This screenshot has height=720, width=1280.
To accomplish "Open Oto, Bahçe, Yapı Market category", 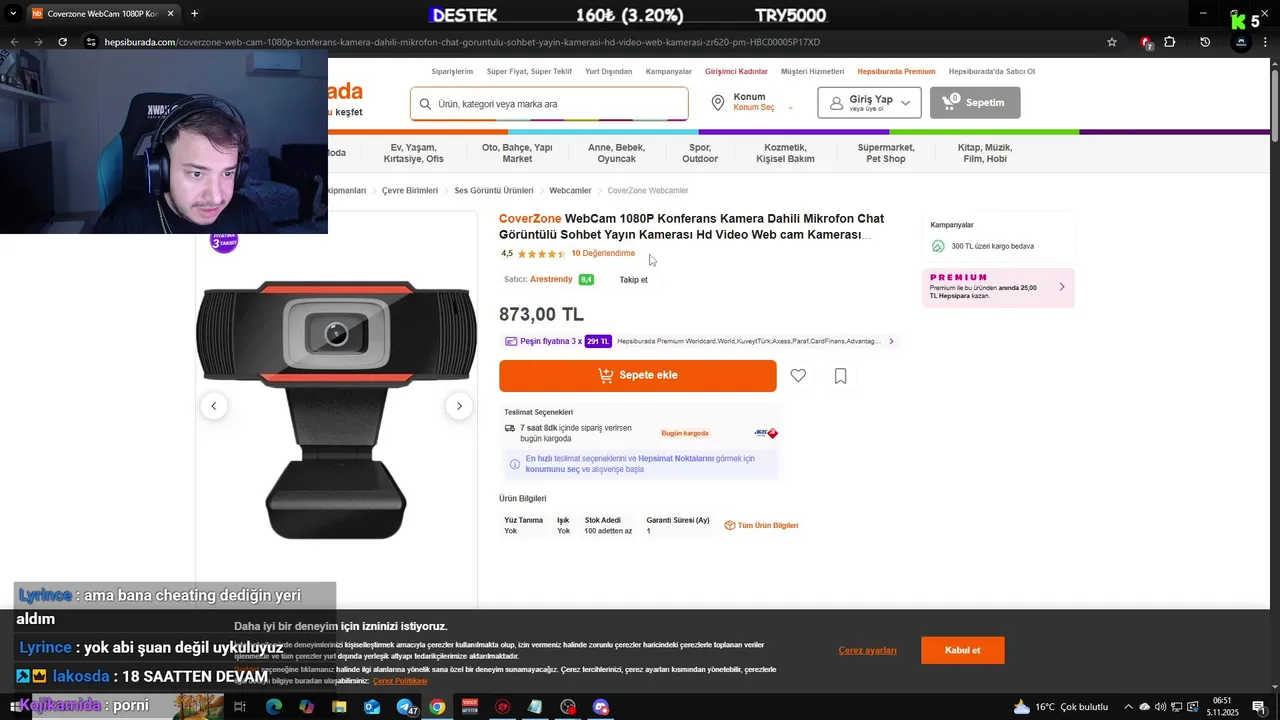I will coord(517,153).
